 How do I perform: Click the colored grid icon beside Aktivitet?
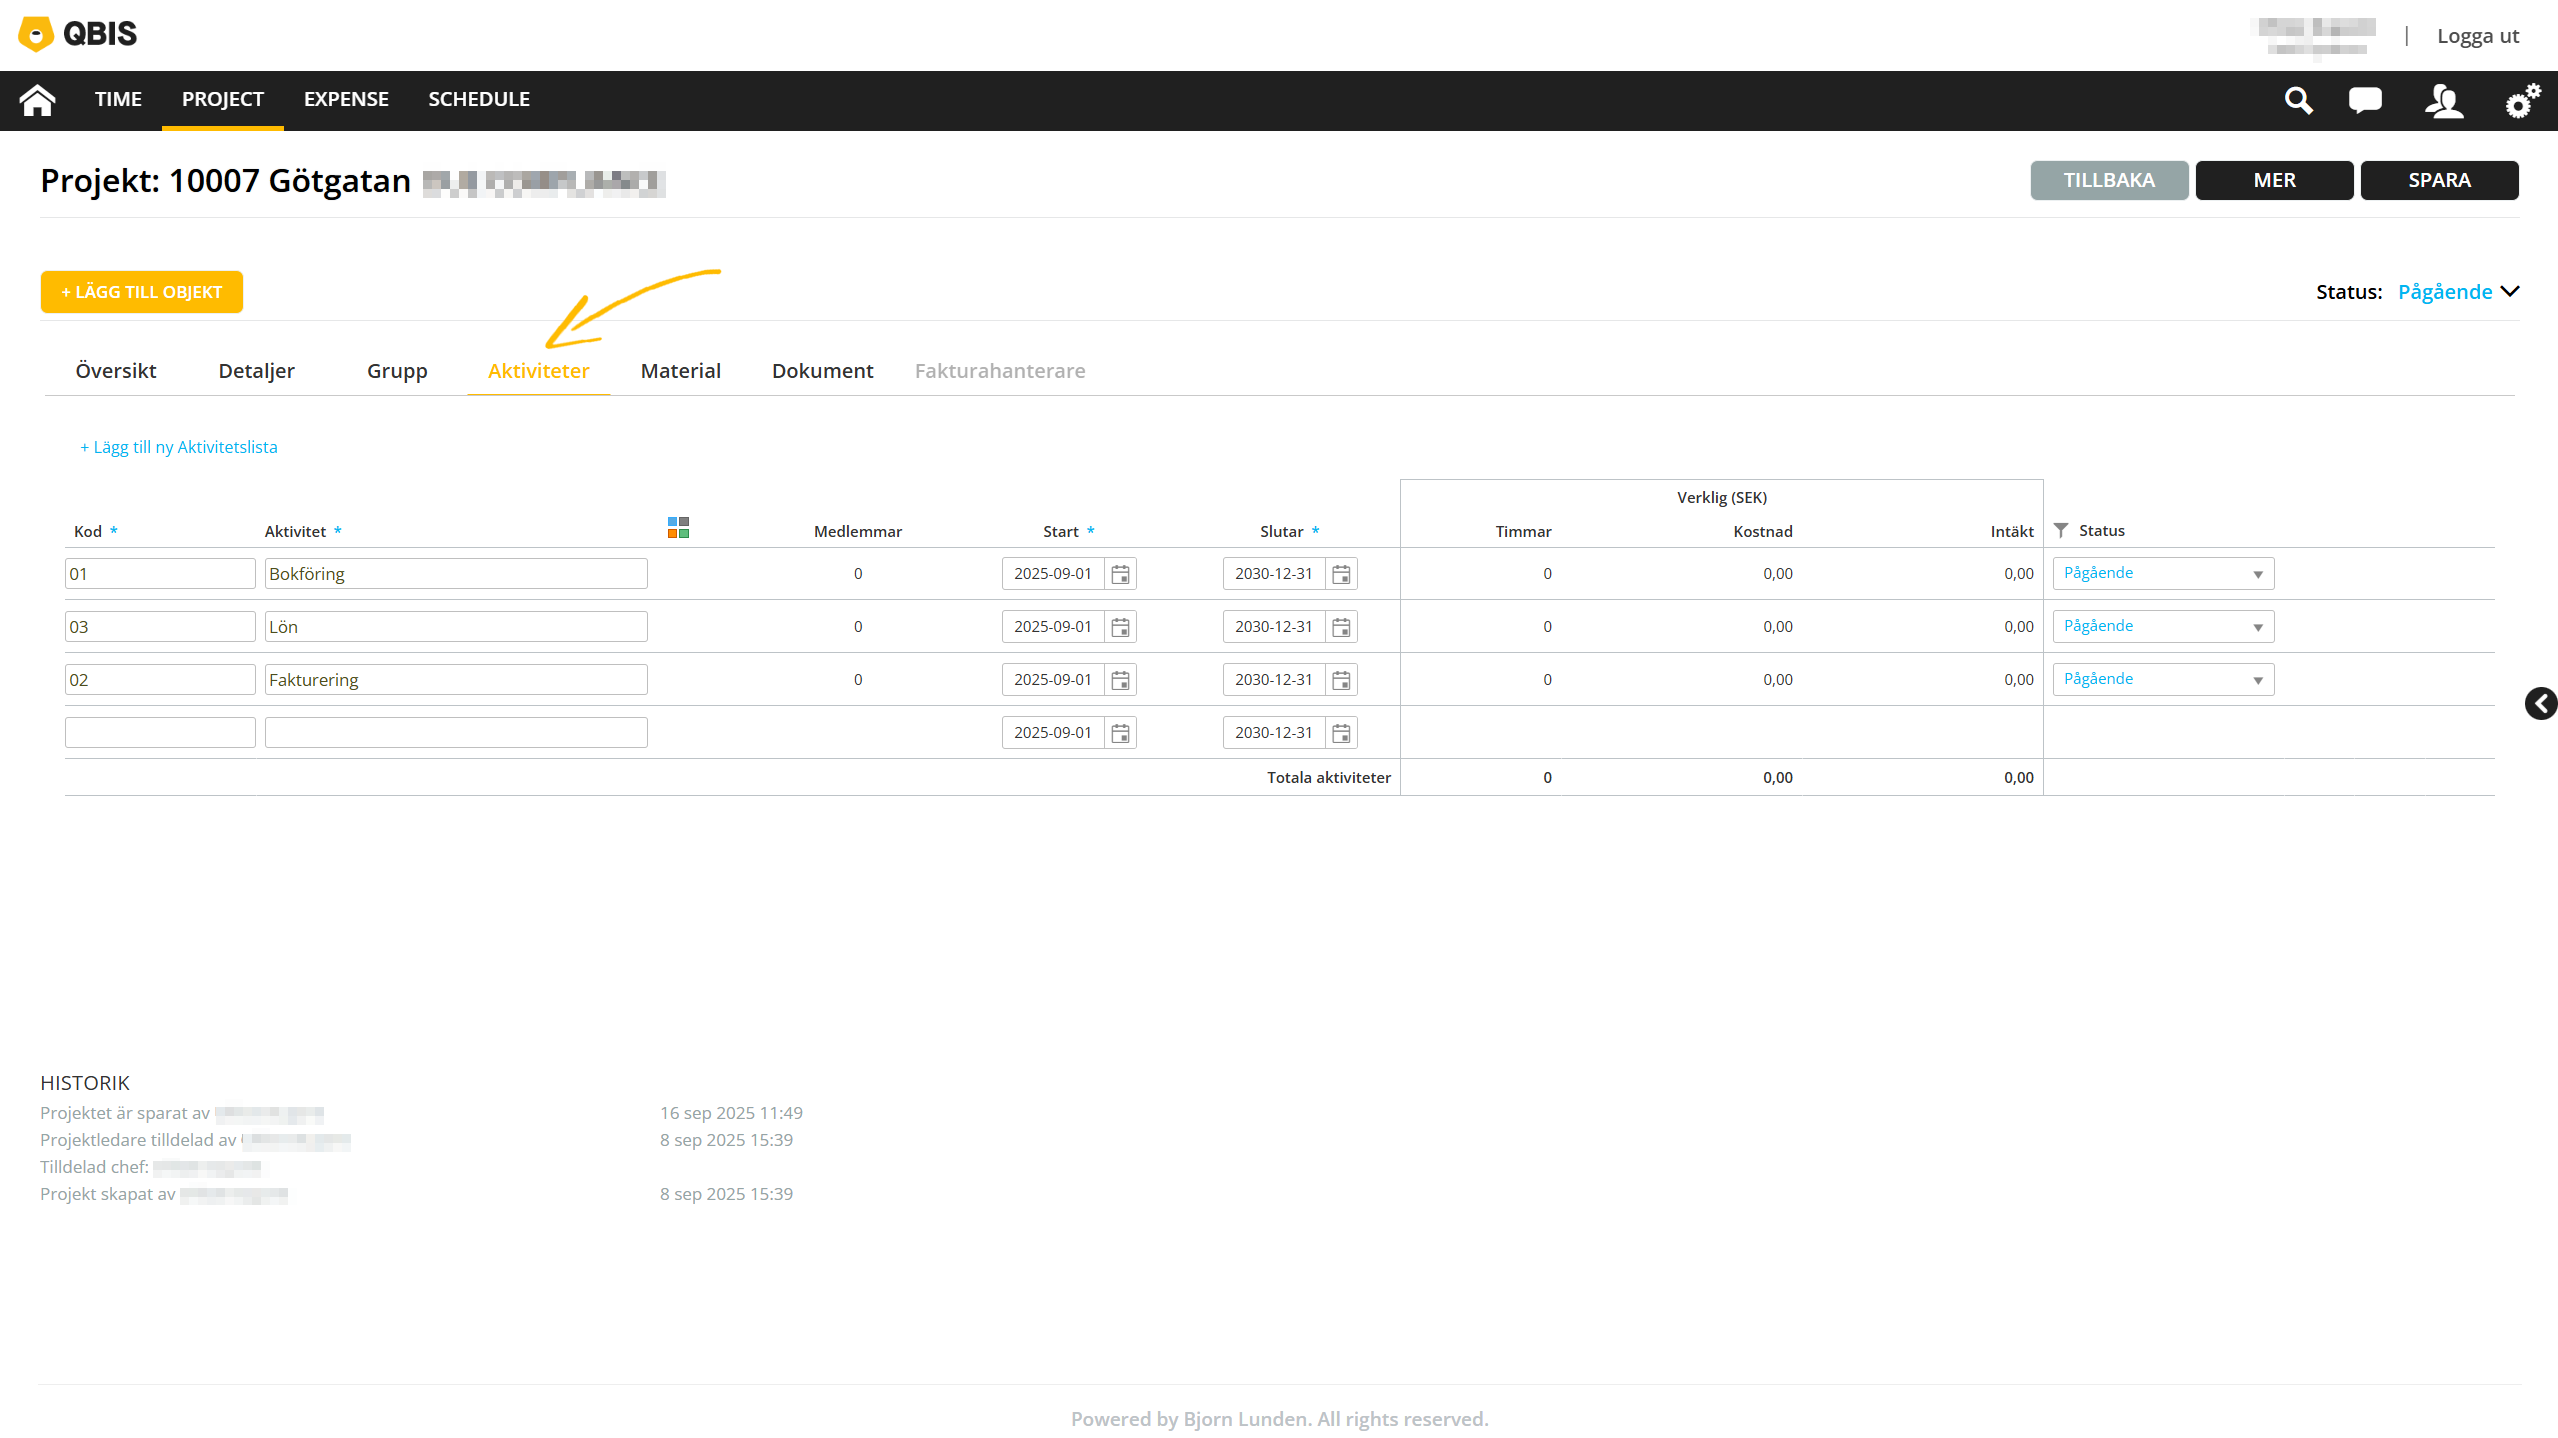678,528
